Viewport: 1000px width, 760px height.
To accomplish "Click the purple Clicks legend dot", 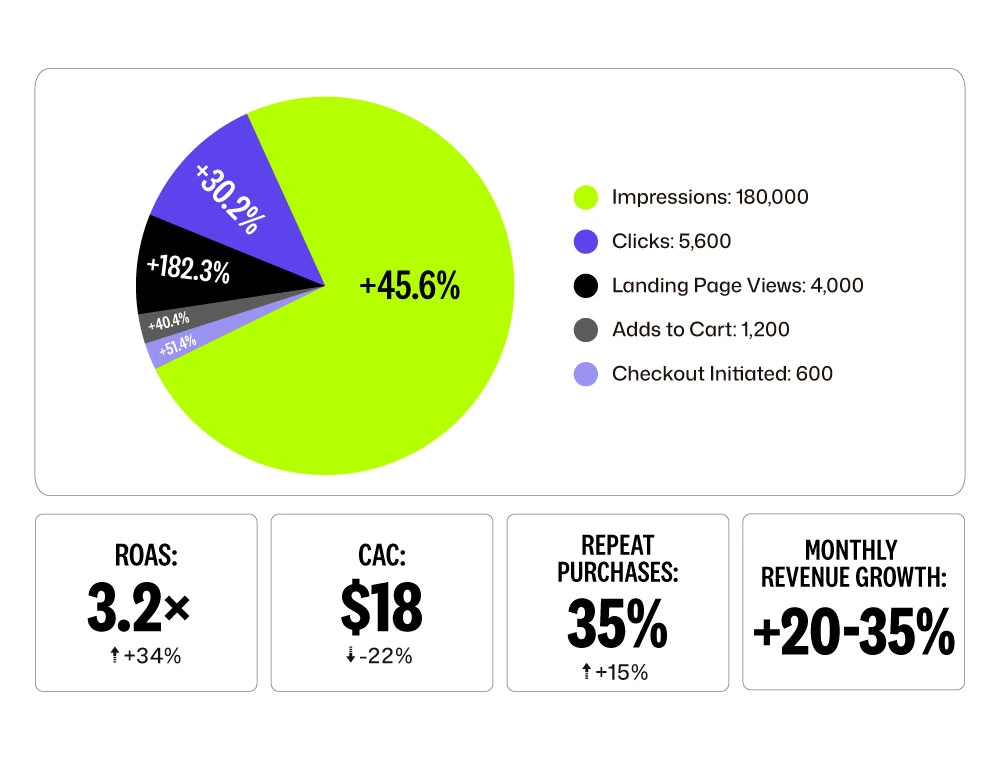I will pyautogui.click(x=587, y=241).
